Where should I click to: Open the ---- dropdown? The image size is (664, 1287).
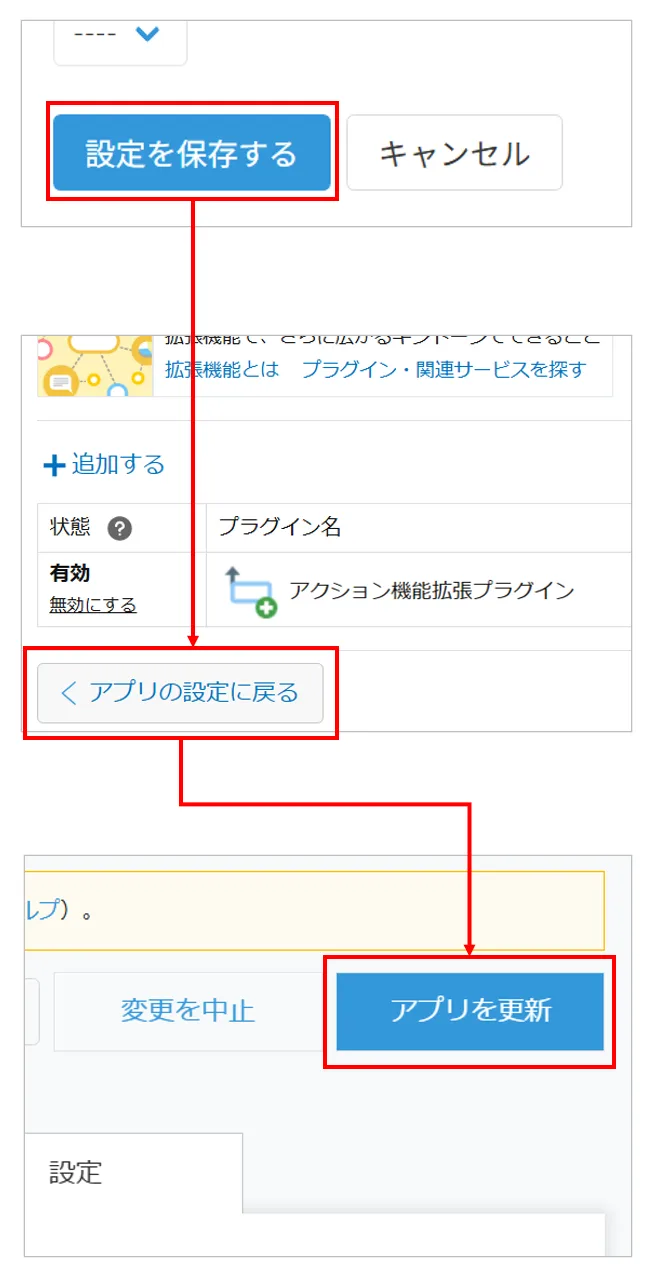(120, 39)
